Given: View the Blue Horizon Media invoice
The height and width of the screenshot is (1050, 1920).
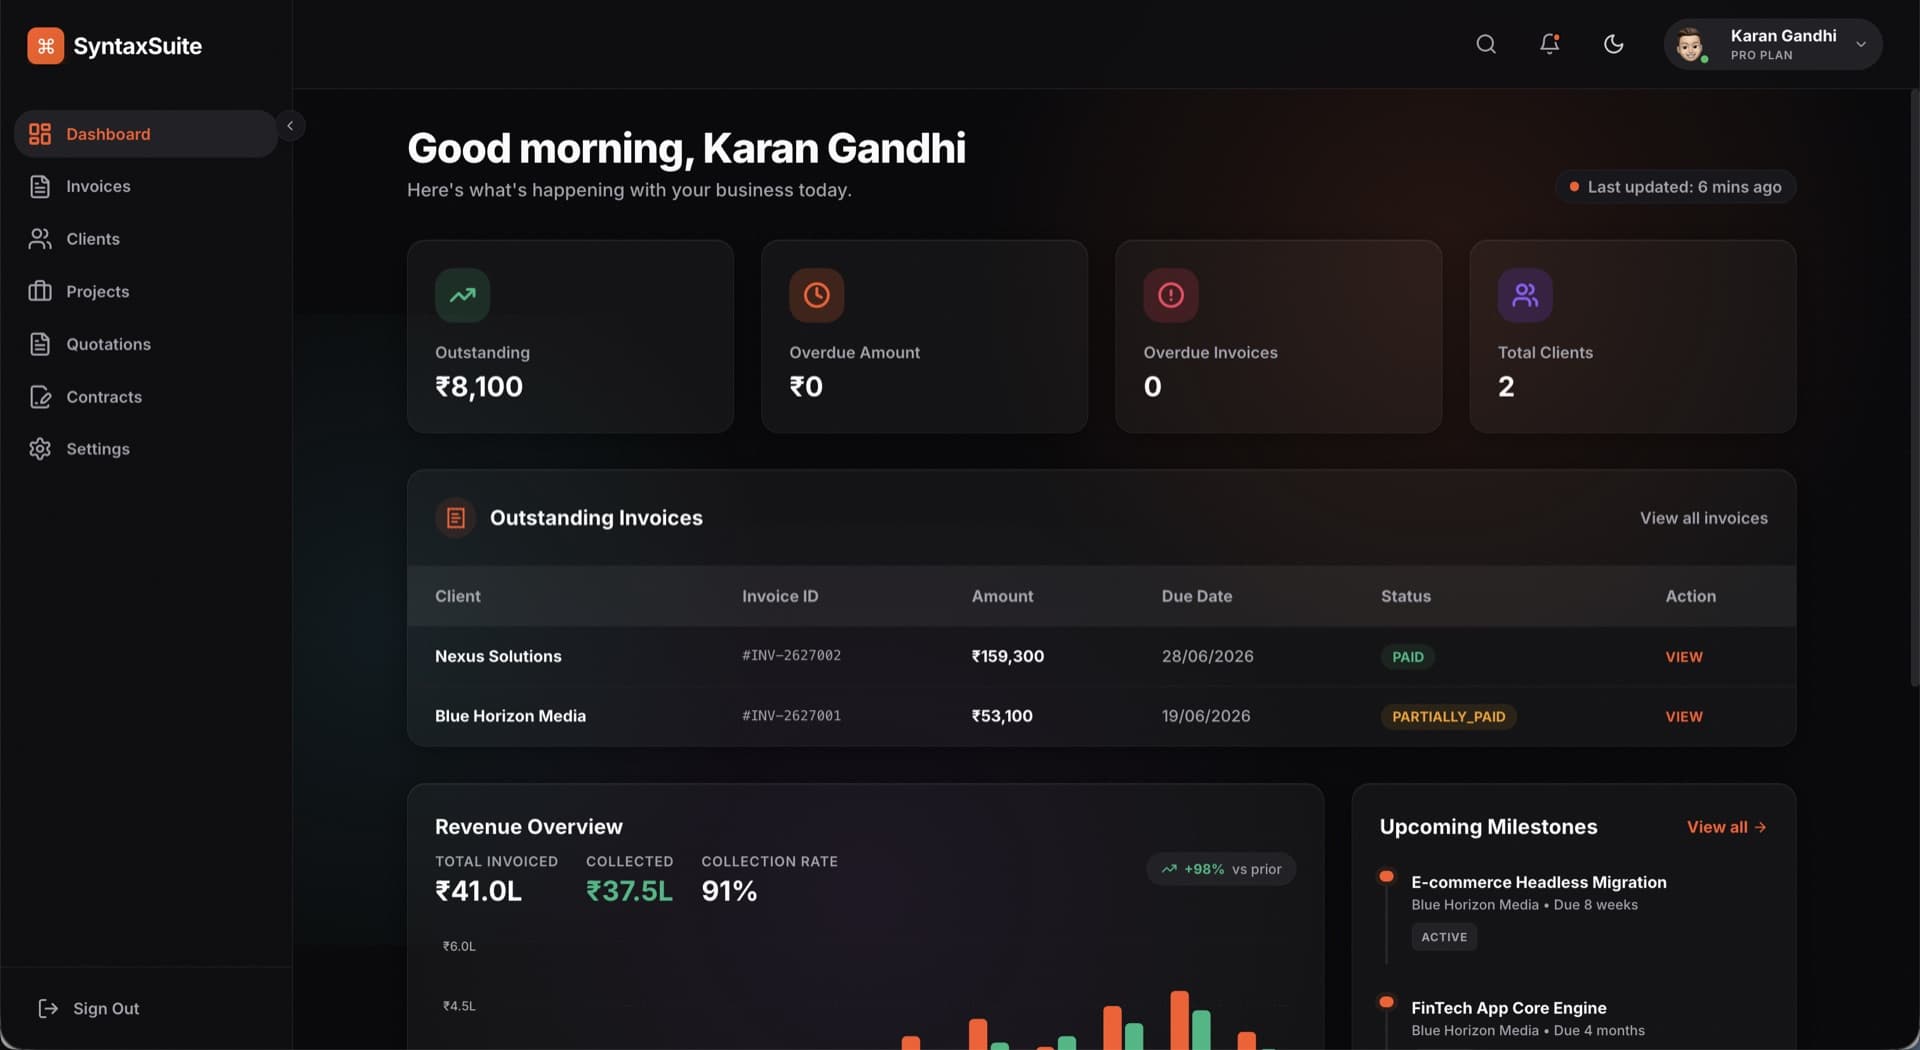Looking at the screenshot, I should click(x=1683, y=717).
